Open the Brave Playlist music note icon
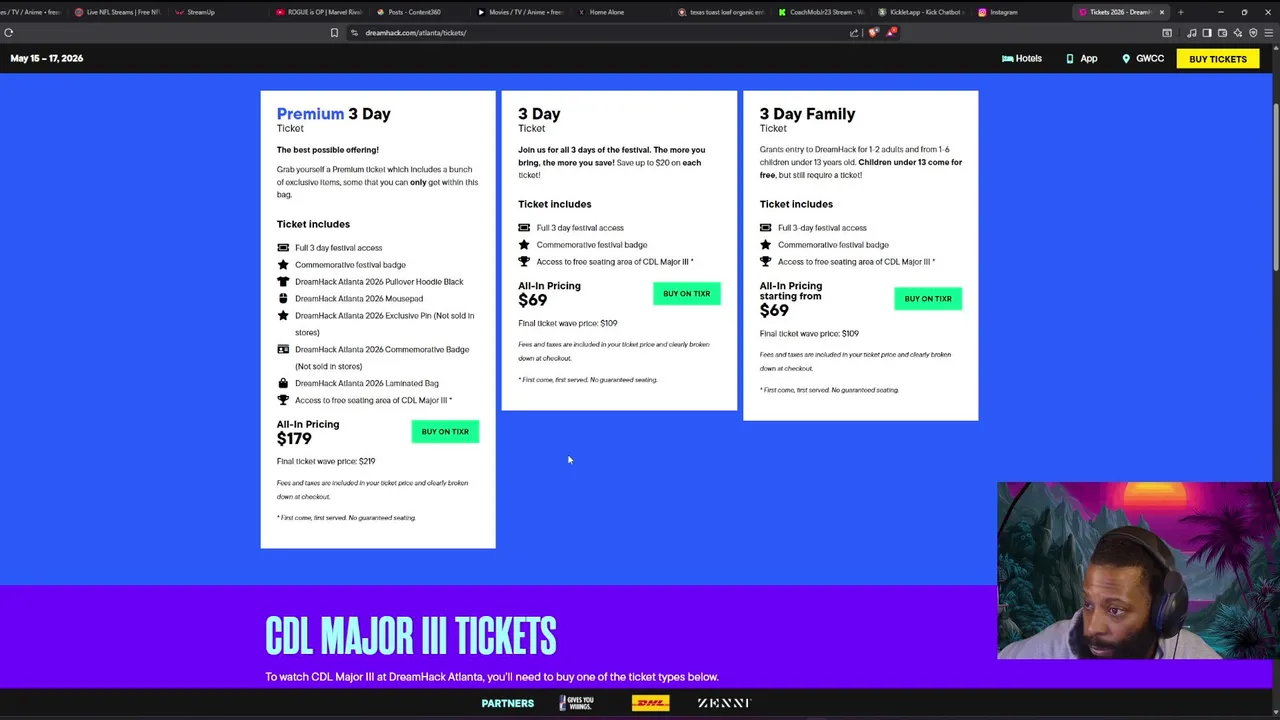1280x720 pixels. coord(1191,33)
